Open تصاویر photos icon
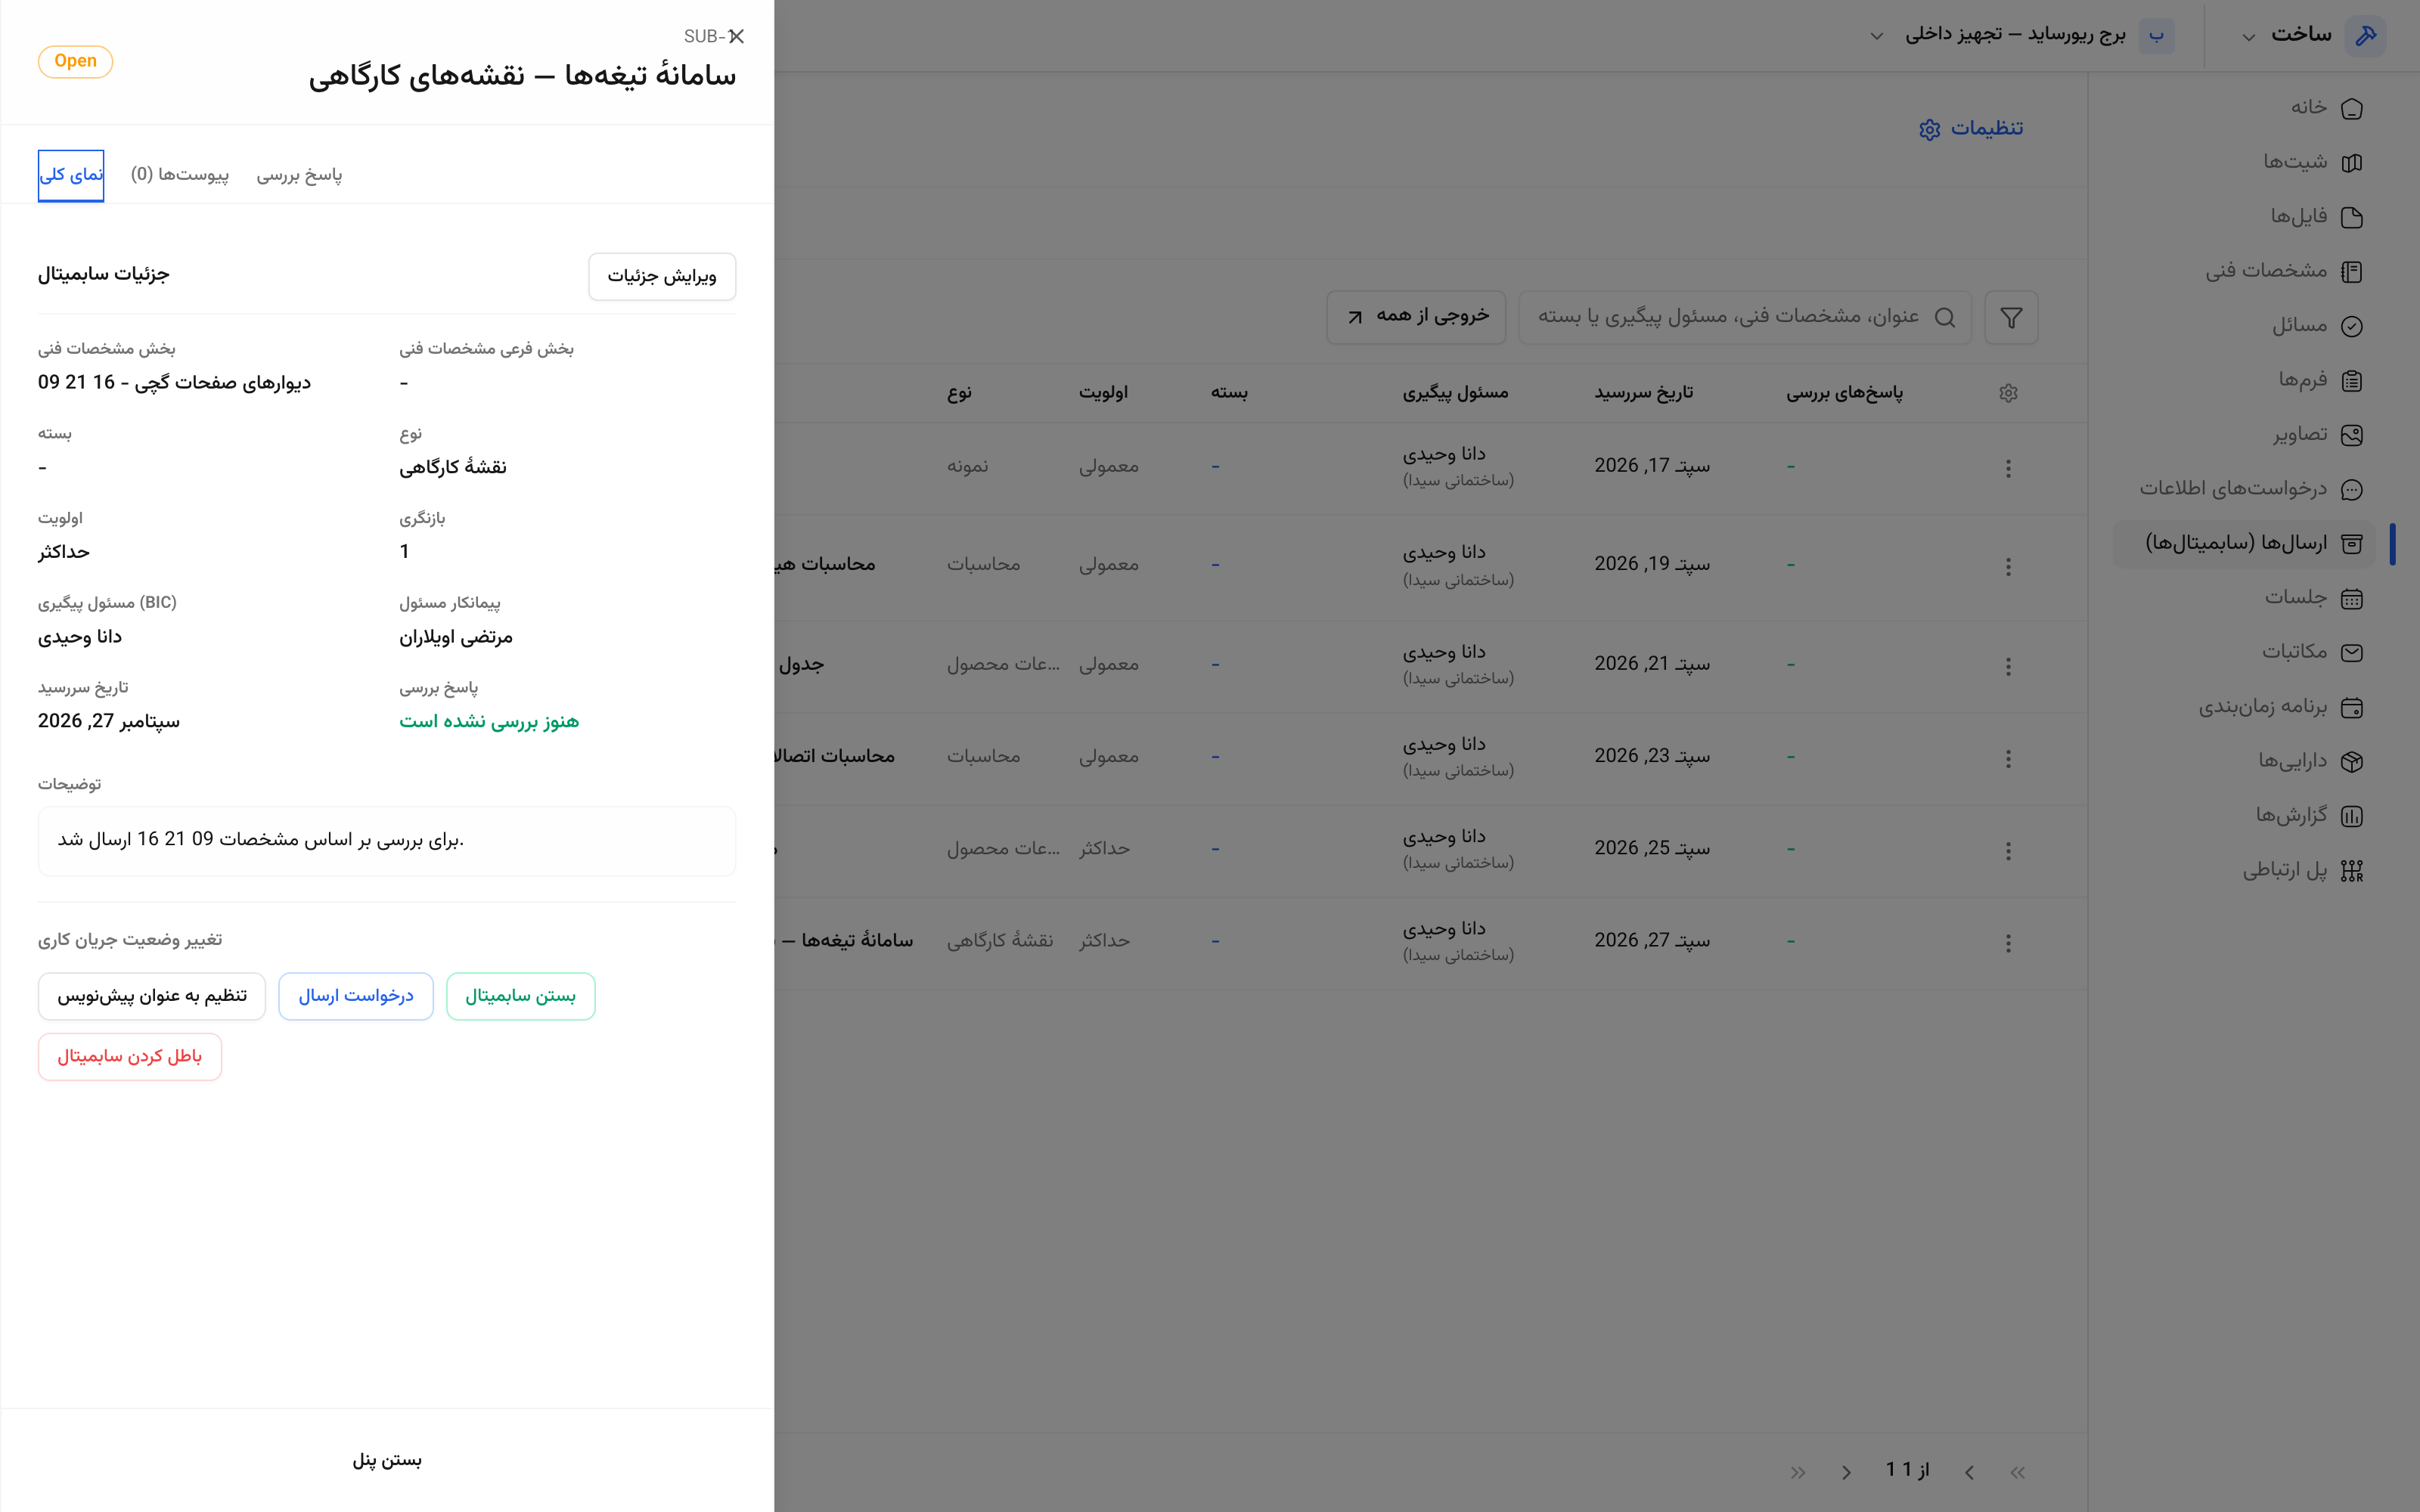 (2352, 435)
